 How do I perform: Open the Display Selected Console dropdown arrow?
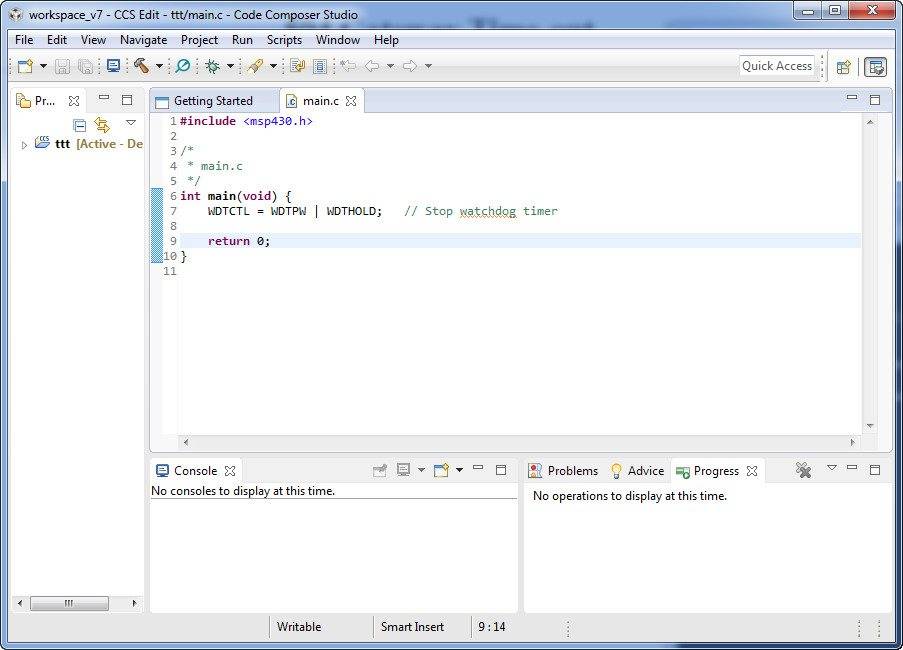click(422, 470)
